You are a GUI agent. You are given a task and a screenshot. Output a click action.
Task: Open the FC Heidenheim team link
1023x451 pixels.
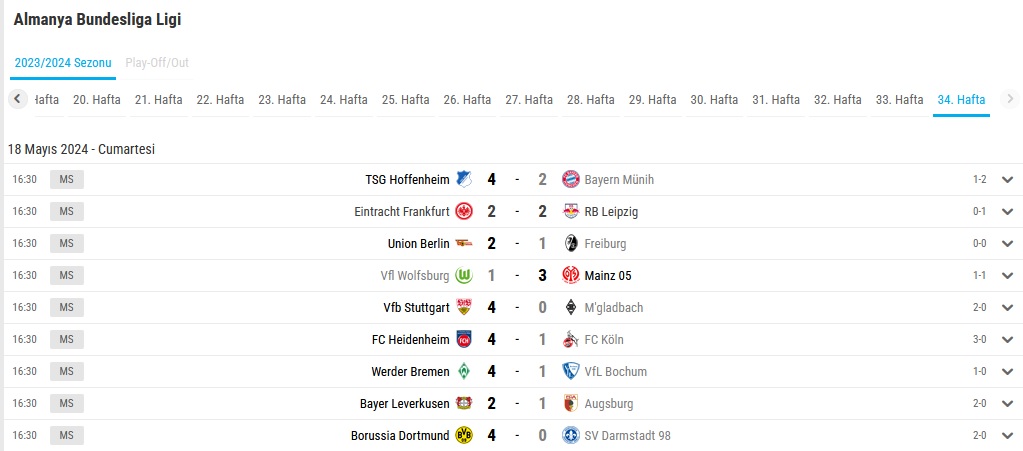coord(410,339)
